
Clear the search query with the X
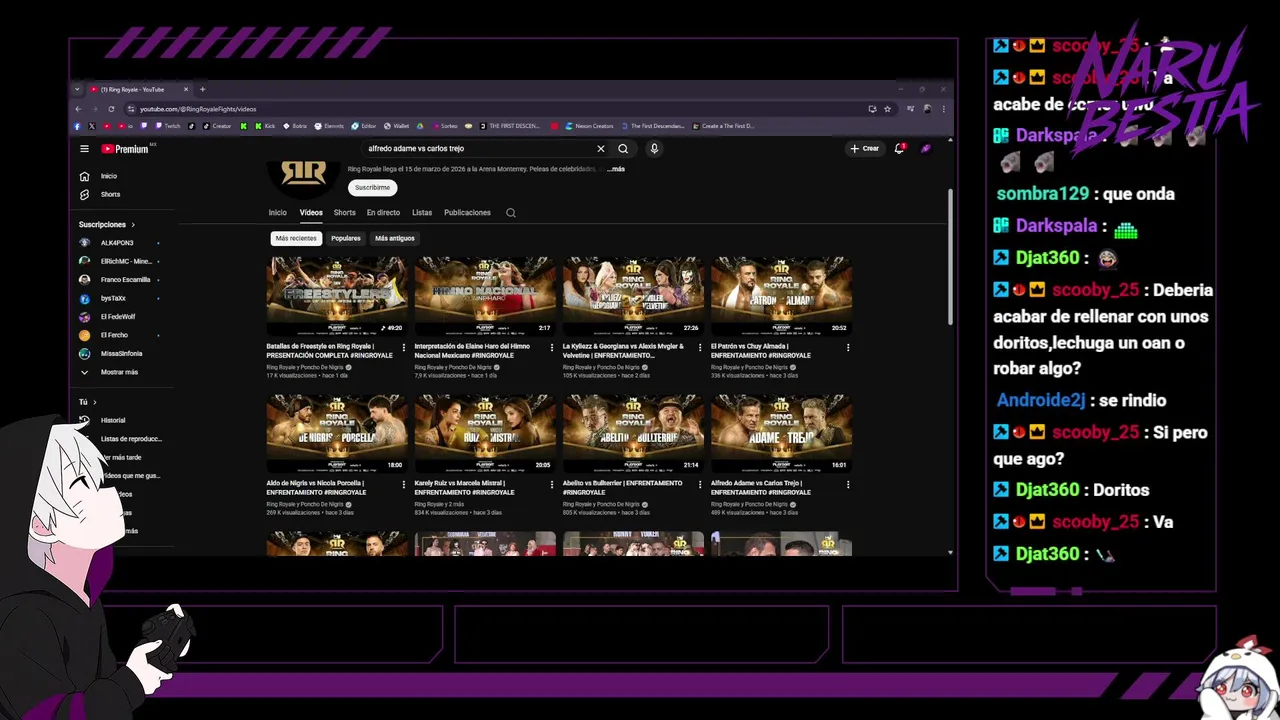point(601,149)
